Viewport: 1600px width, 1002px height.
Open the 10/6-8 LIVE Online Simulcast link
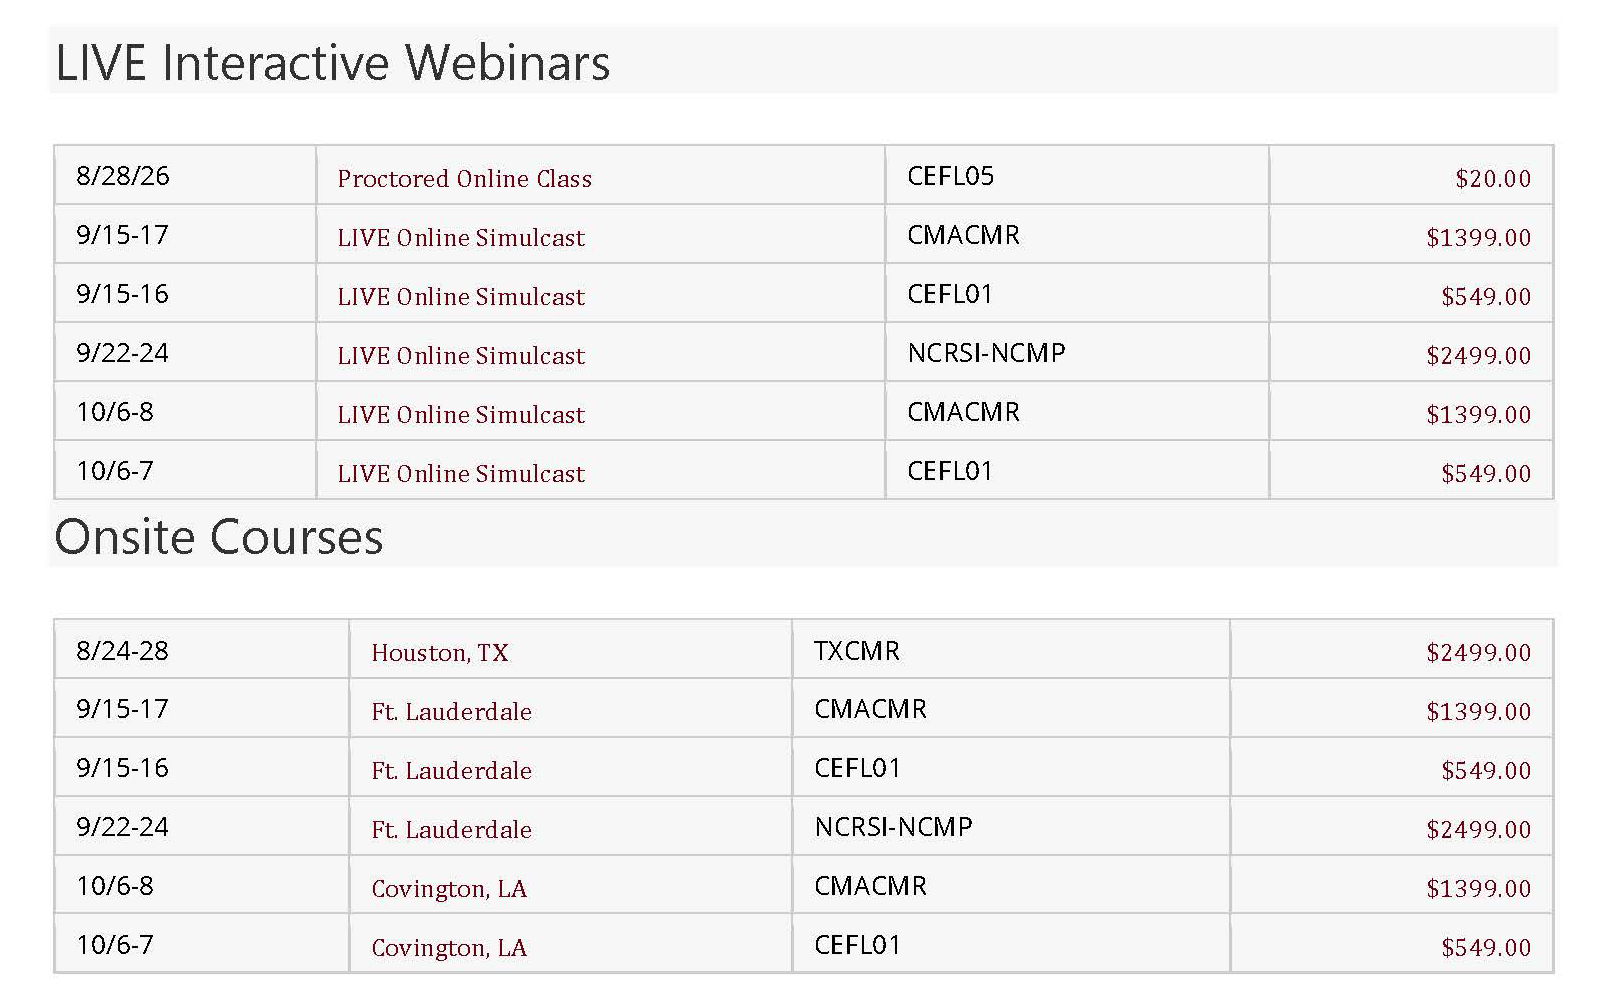tap(461, 415)
